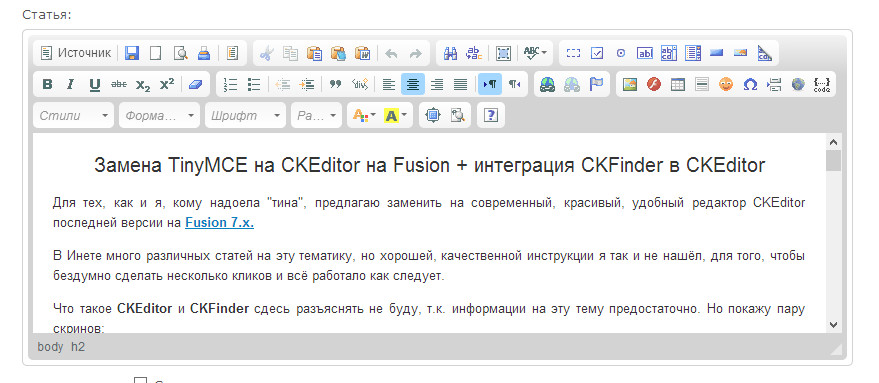Insert a Selection list field

(693, 53)
